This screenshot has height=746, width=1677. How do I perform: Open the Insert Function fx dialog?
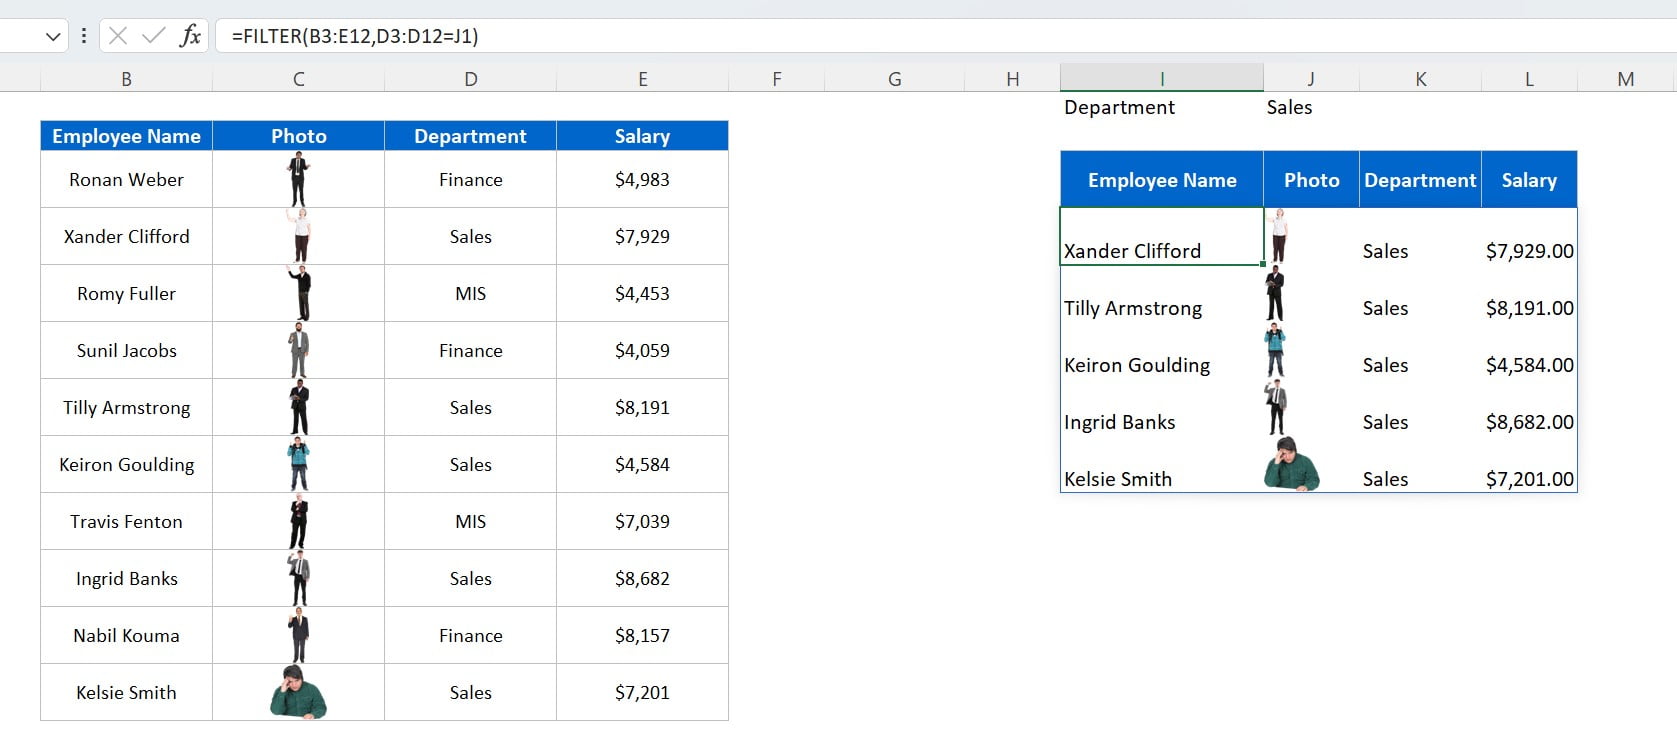190,36
